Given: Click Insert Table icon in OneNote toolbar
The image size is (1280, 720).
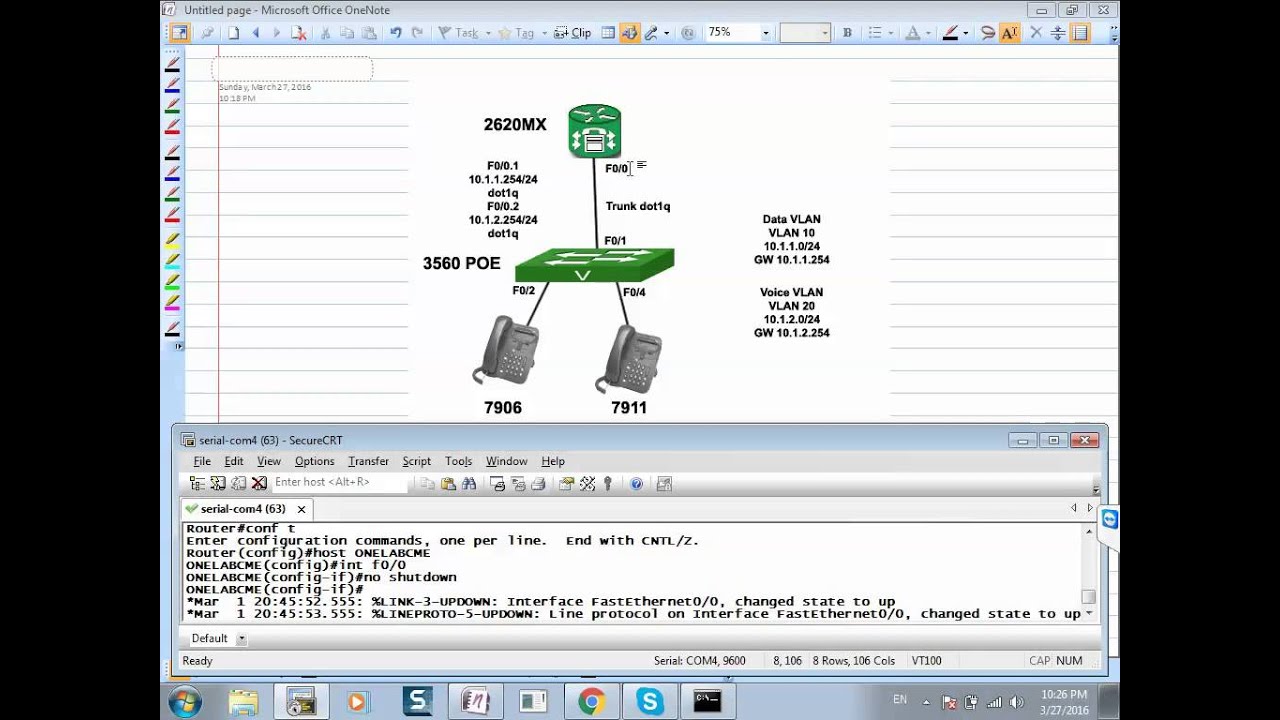Looking at the screenshot, I should coord(608,33).
